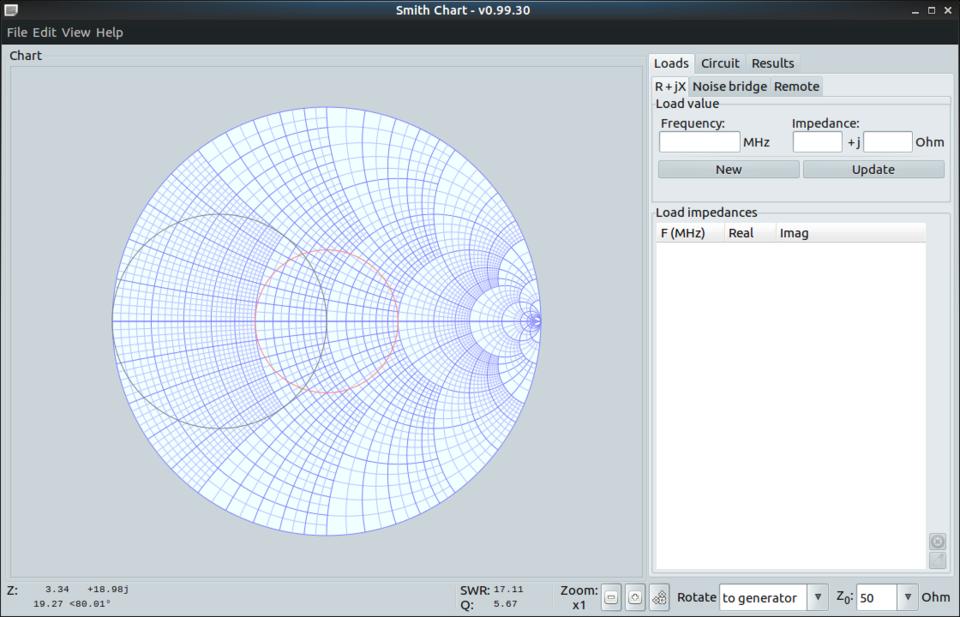Click the Frequency MHz input field

pyautogui.click(x=699, y=142)
